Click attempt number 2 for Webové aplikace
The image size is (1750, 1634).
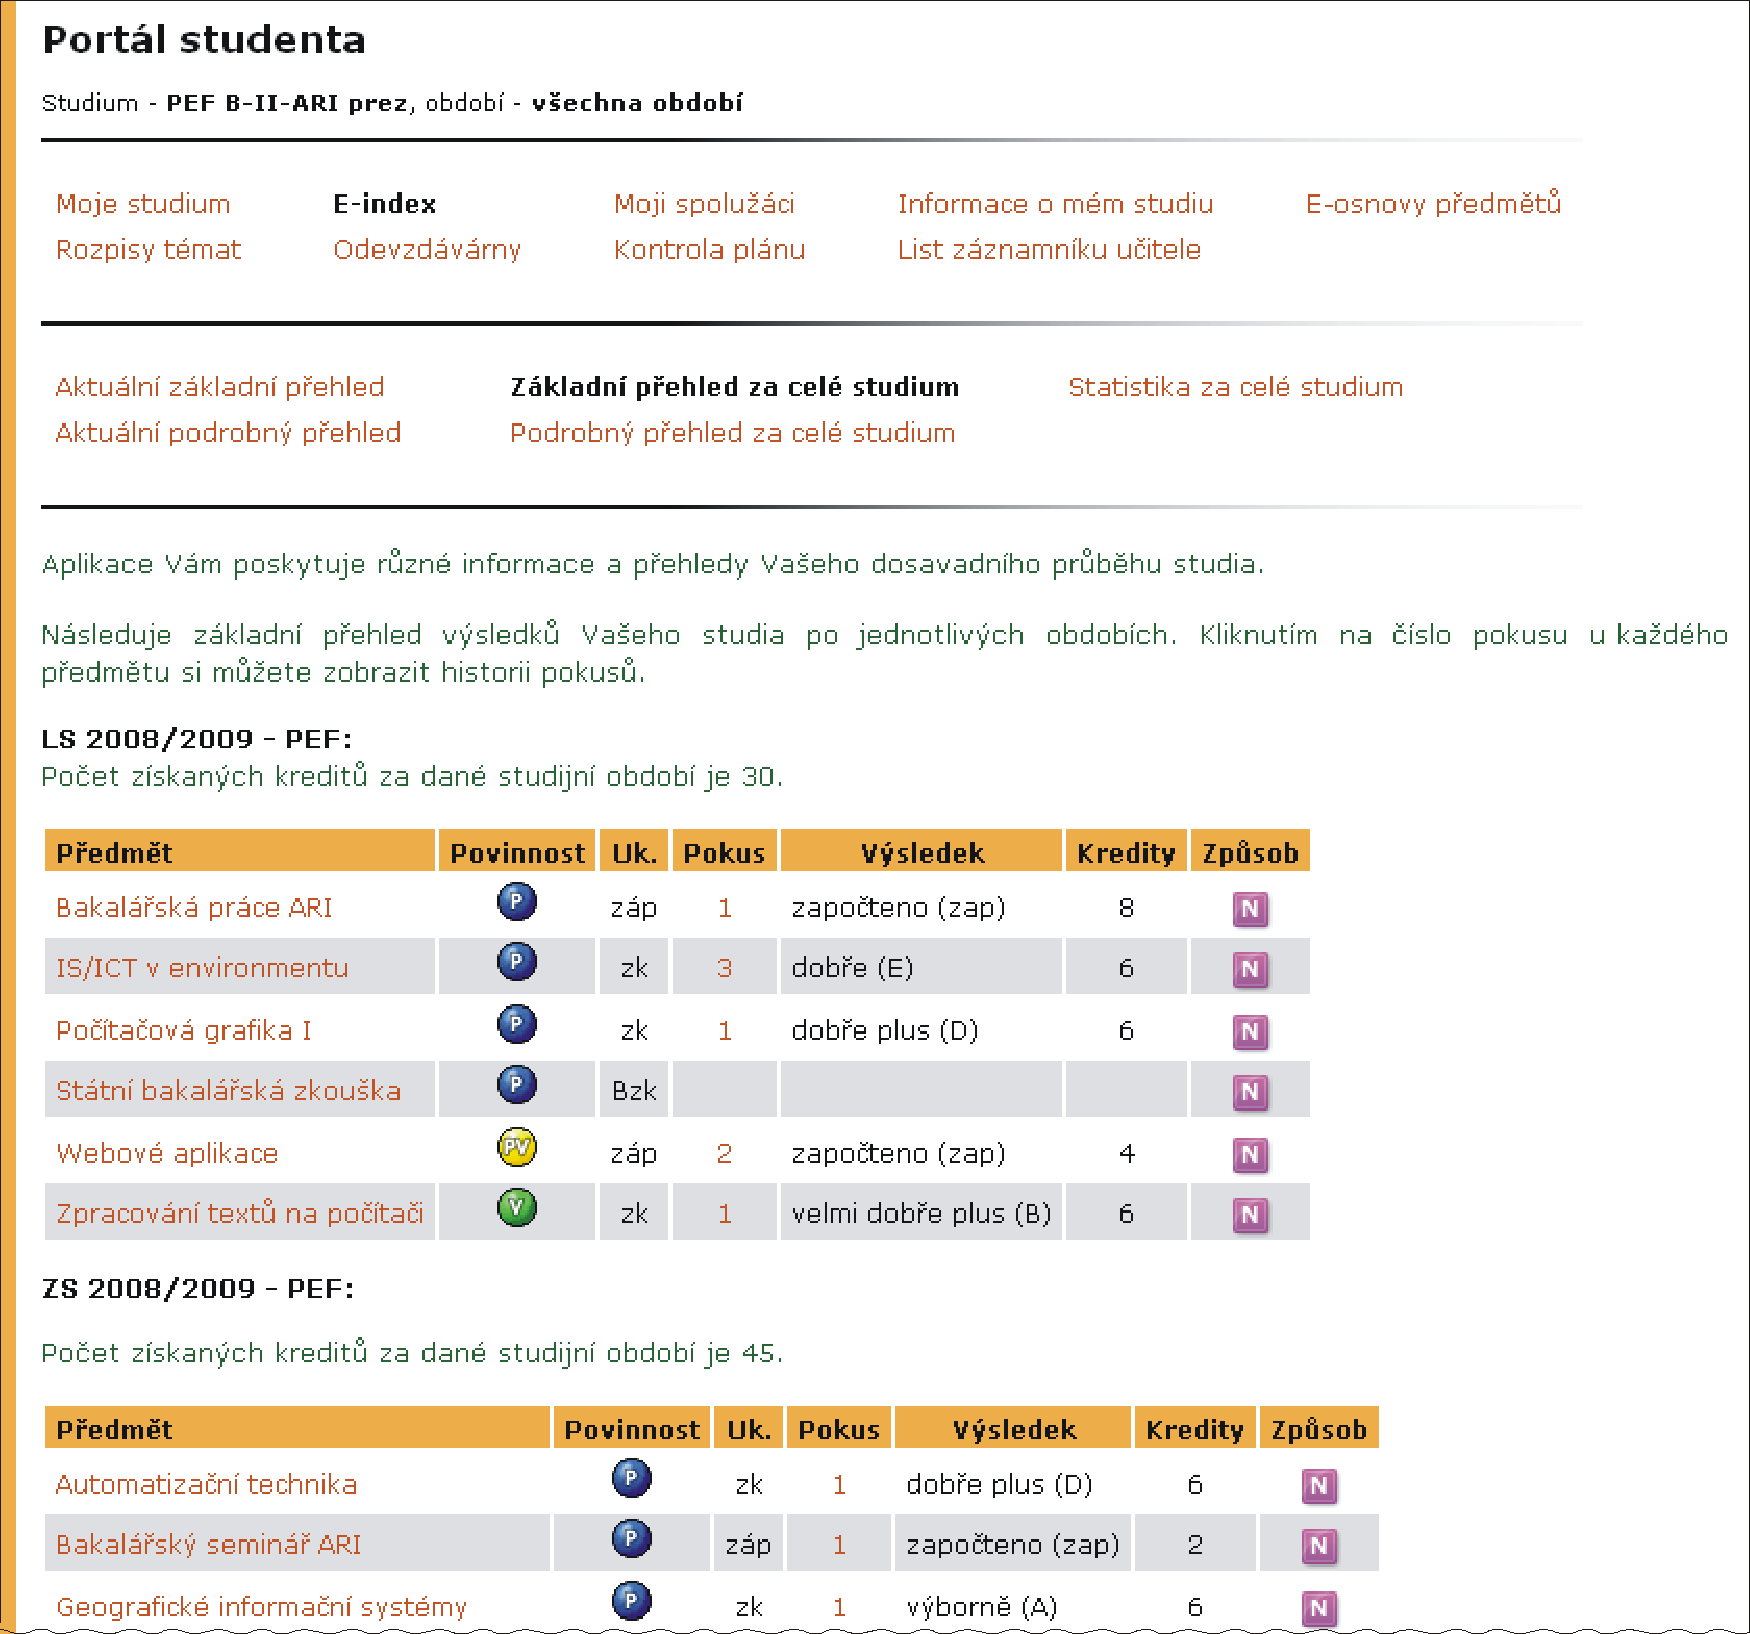725,1154
